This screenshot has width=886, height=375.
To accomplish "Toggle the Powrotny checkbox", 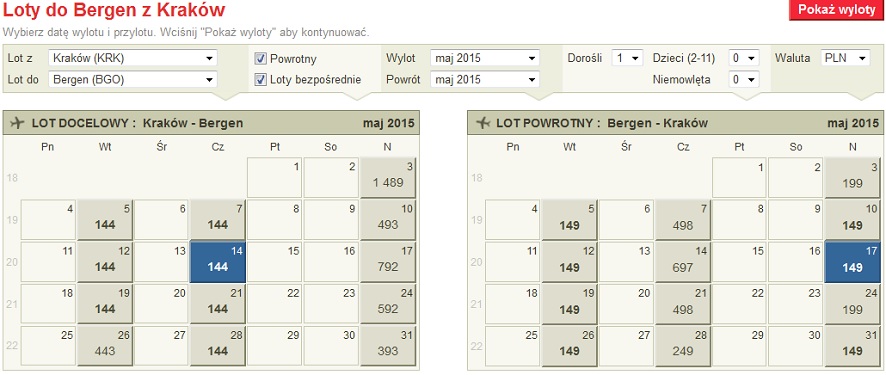I will click(x=260, y=58).
